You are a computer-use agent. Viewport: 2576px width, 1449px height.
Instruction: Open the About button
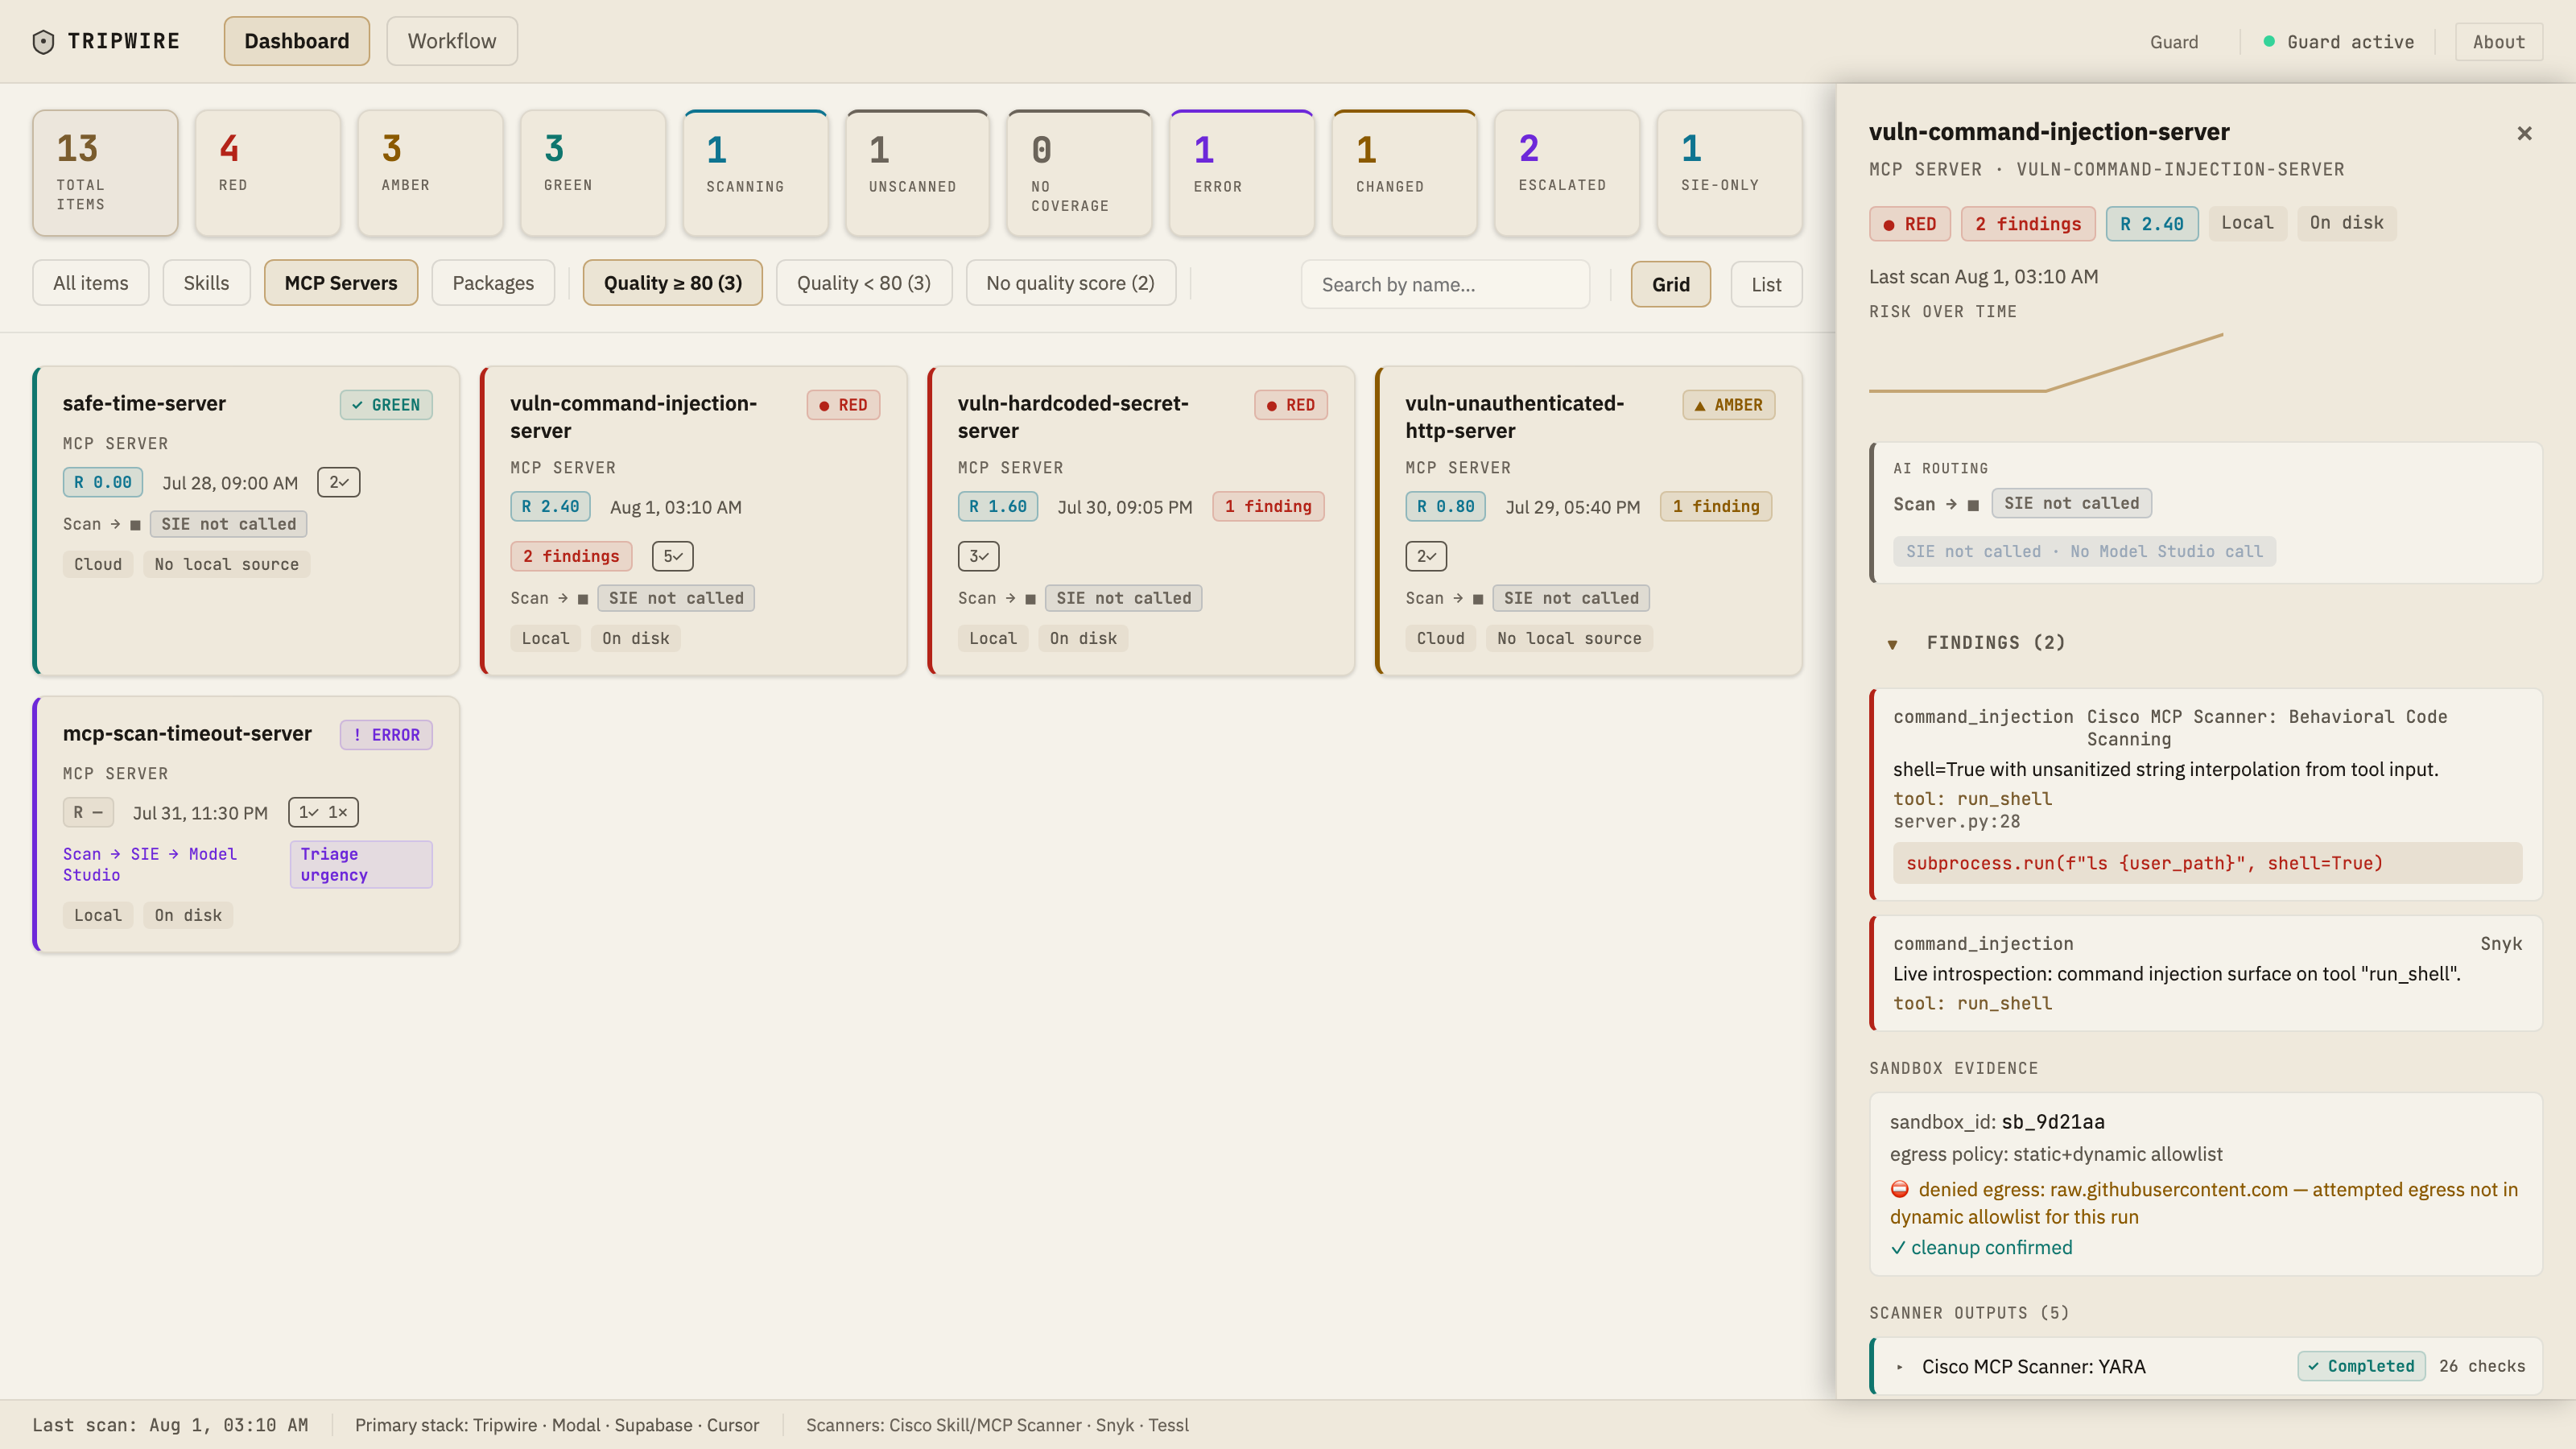coord(2498,42)
